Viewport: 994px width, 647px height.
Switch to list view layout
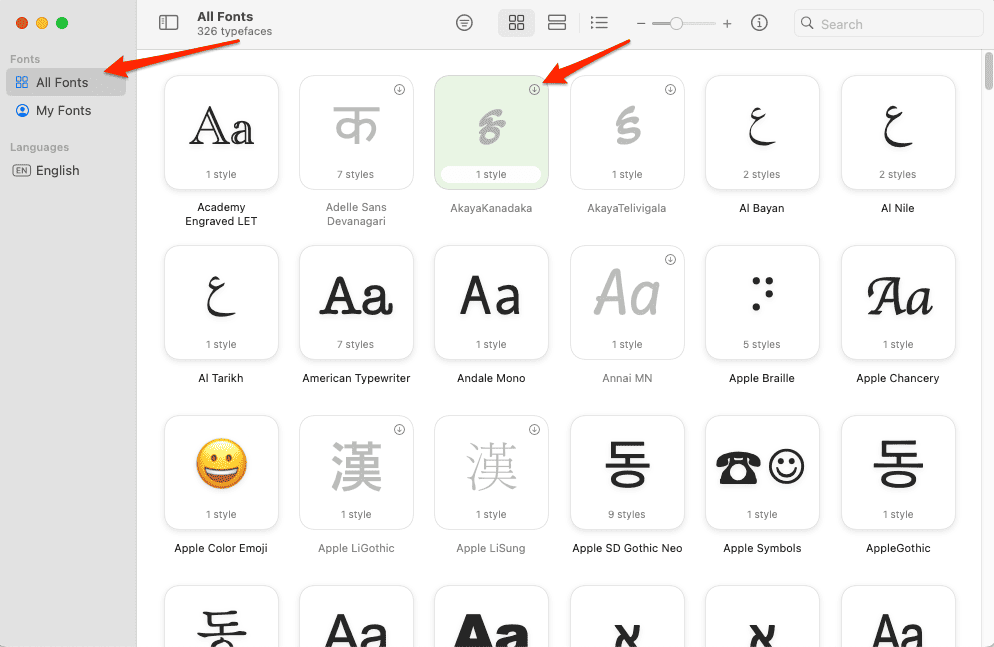click(x=599, y=23)
